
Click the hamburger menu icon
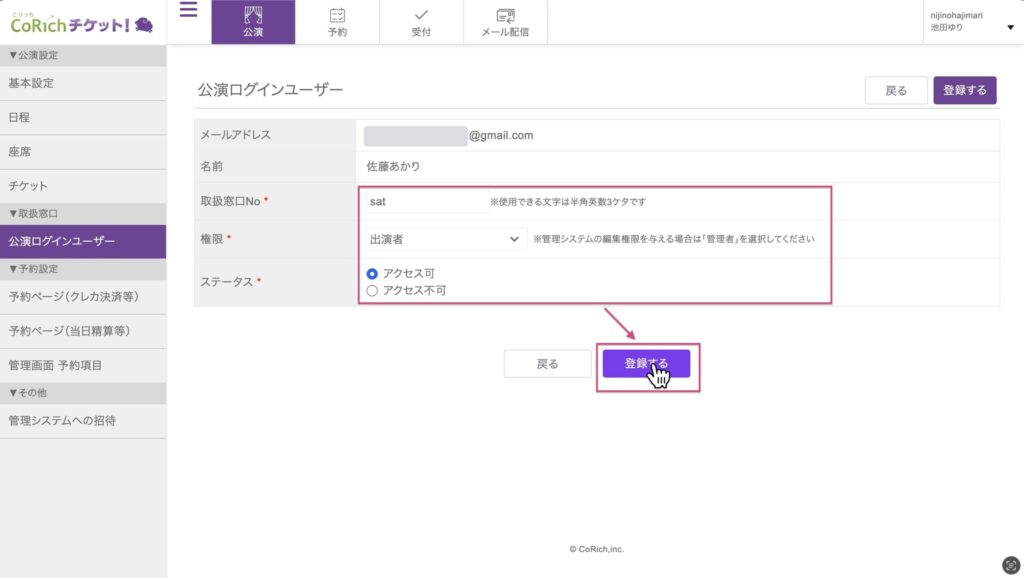point(188,11)
